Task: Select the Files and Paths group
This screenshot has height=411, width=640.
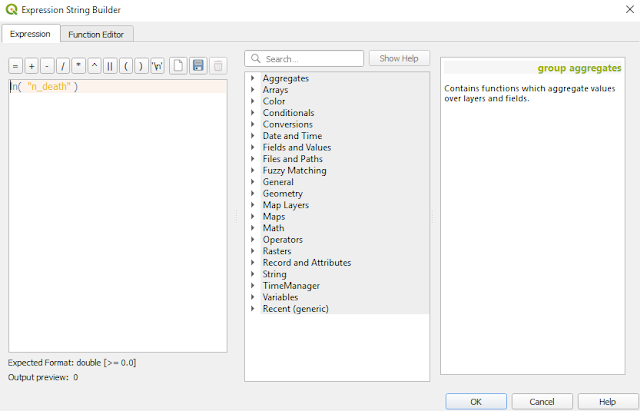Action: click(293, 159)
